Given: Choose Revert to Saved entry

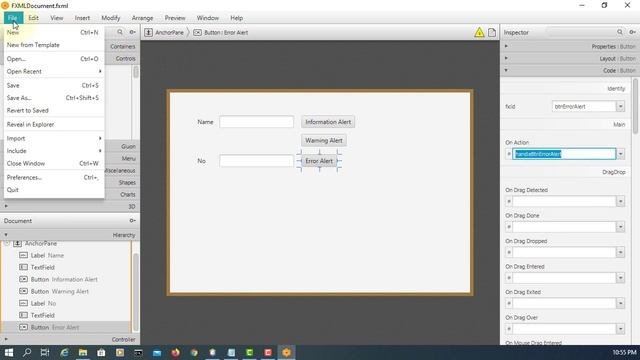Looking at the screenshot, I should [54, 110].
